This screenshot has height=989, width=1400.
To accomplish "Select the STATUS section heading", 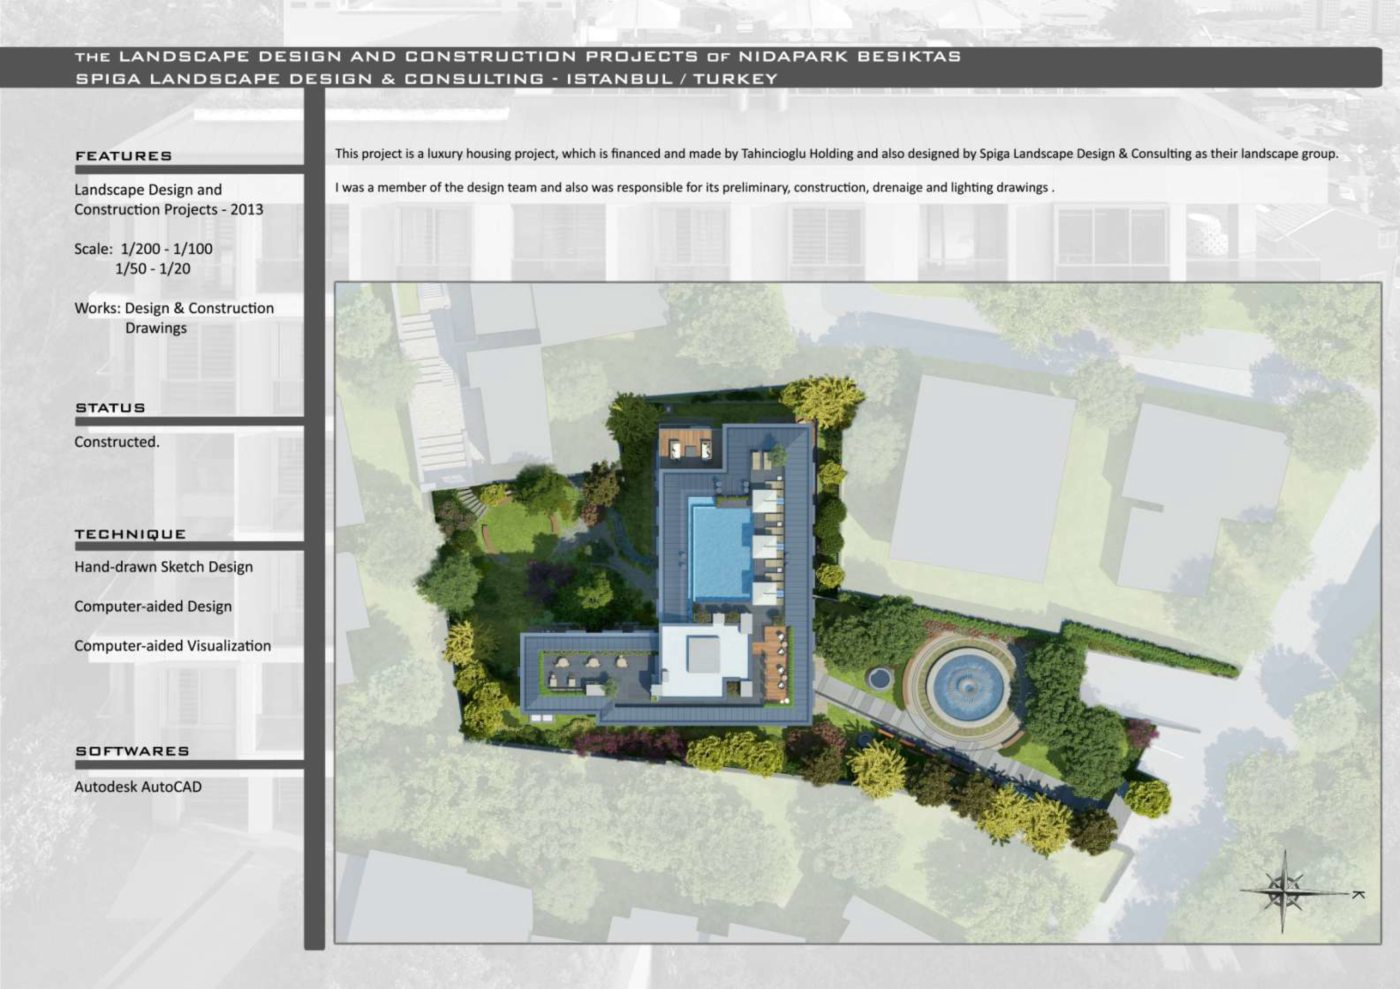I will coord(110,408).
